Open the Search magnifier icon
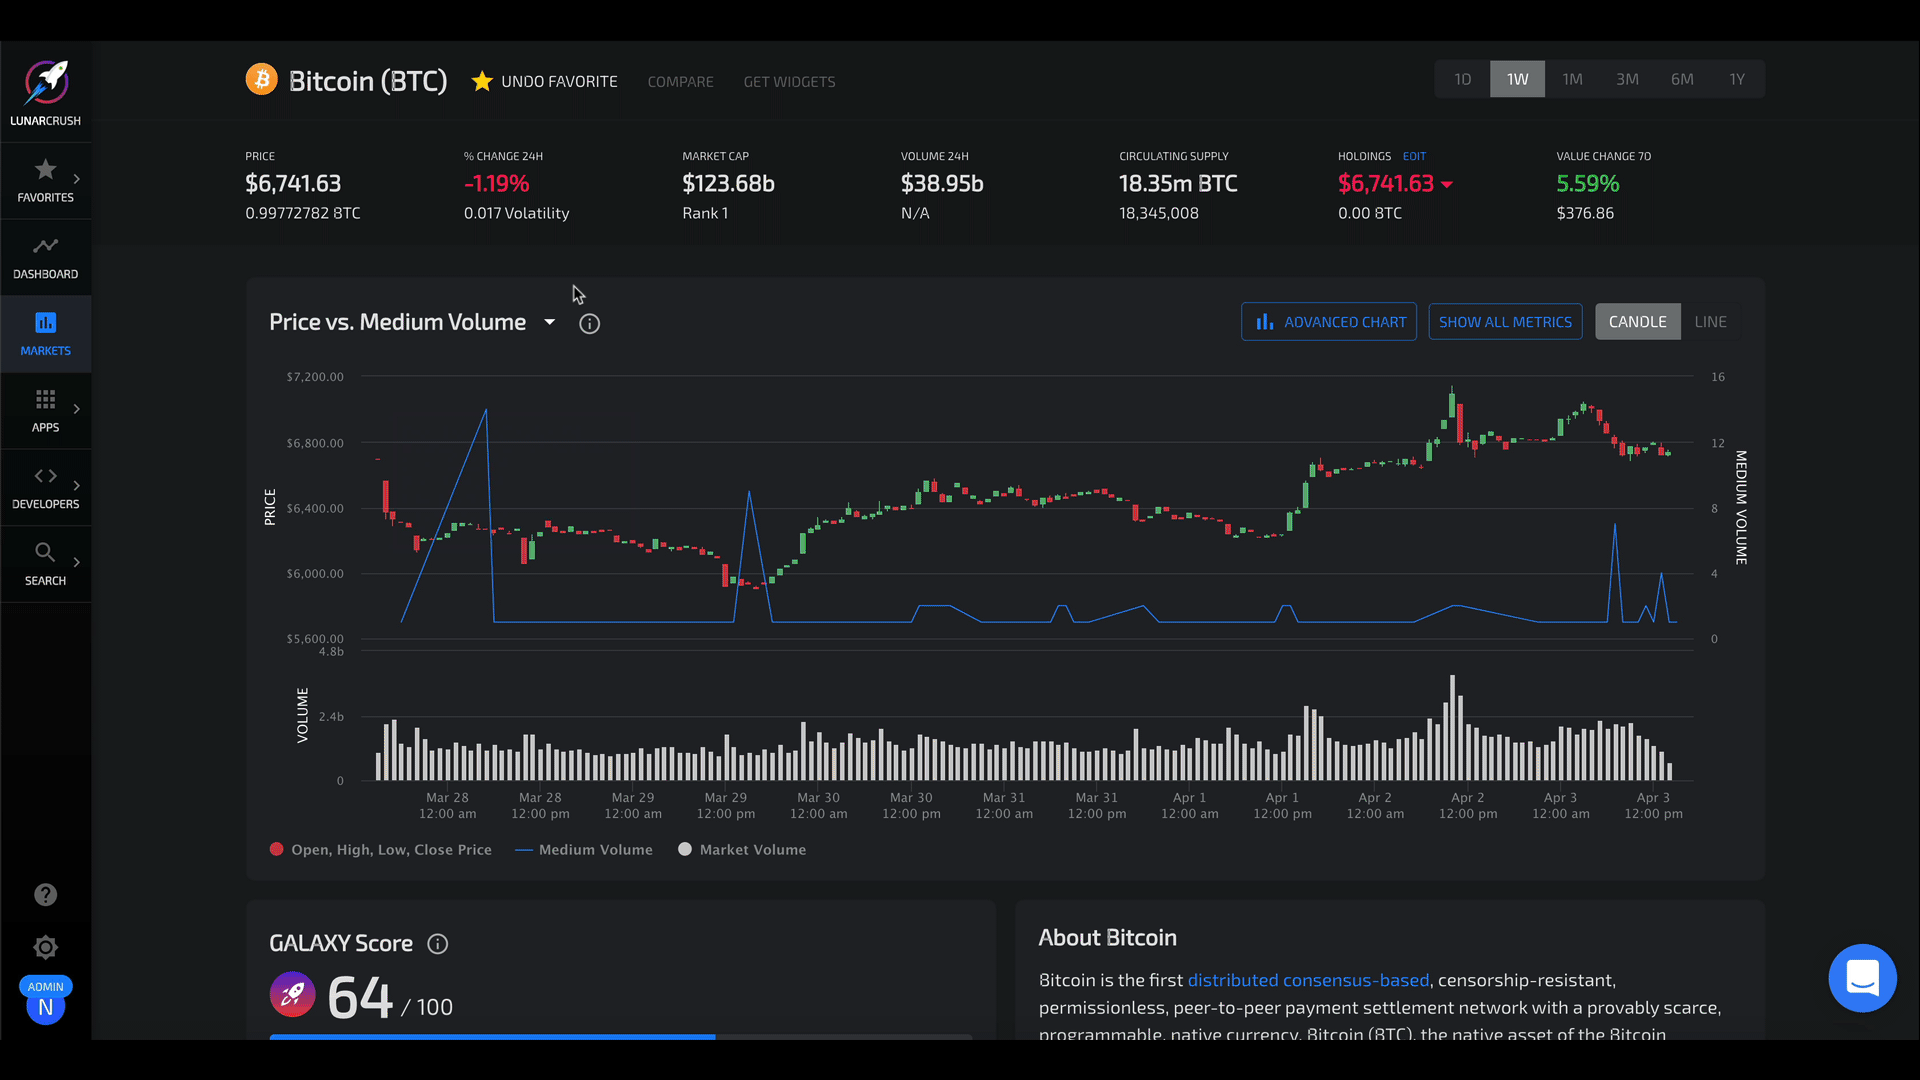 pyautogui.click(x=45, y=552)
